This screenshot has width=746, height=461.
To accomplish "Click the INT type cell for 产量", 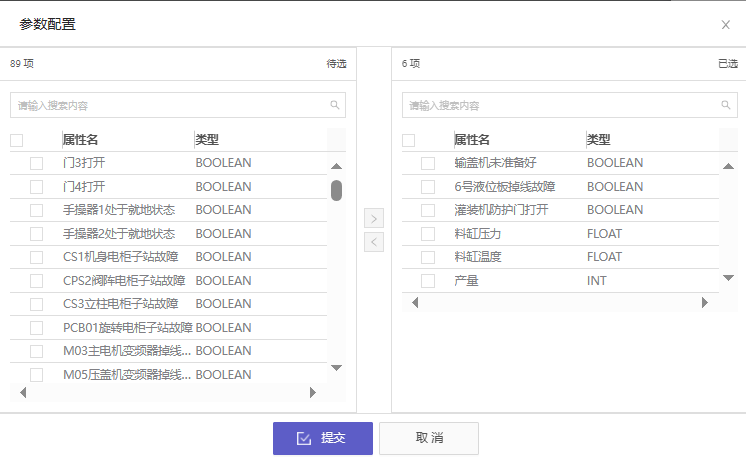I will point(597,281).
